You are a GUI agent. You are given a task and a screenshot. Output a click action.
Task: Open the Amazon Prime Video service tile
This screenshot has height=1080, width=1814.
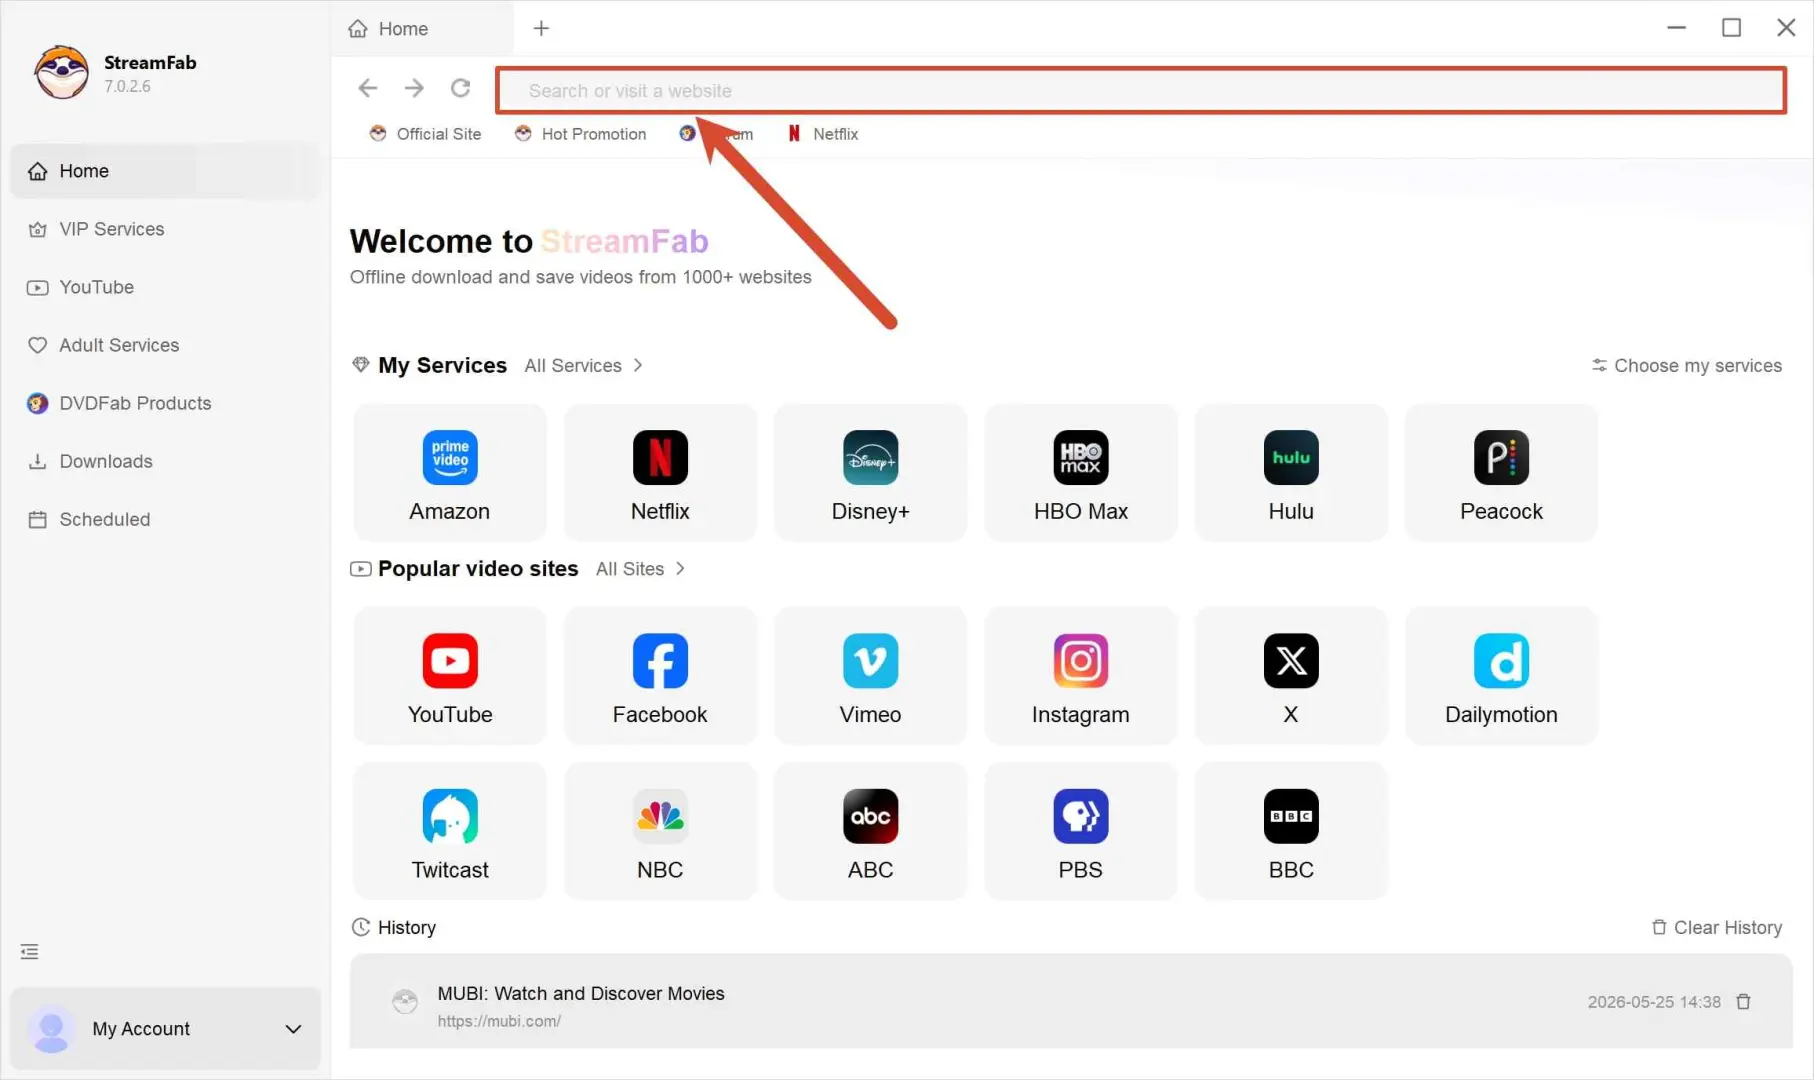pyautogui.click(x=450, y=473)
